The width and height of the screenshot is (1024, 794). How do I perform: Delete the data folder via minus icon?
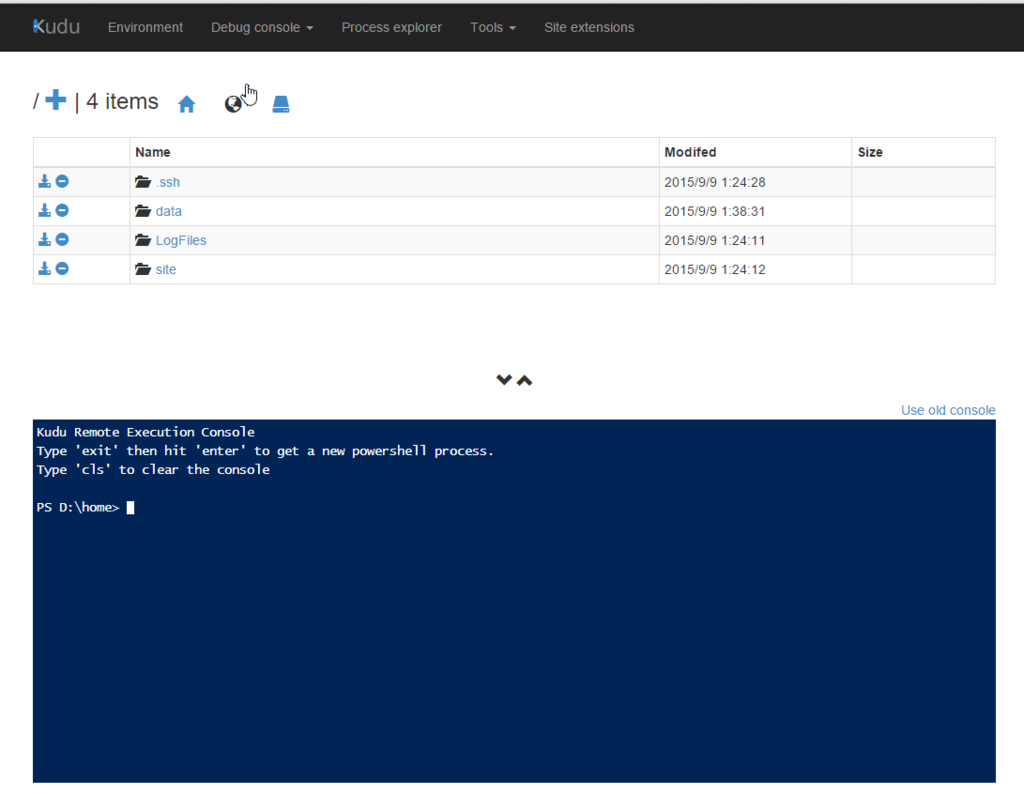click(61, 211)
